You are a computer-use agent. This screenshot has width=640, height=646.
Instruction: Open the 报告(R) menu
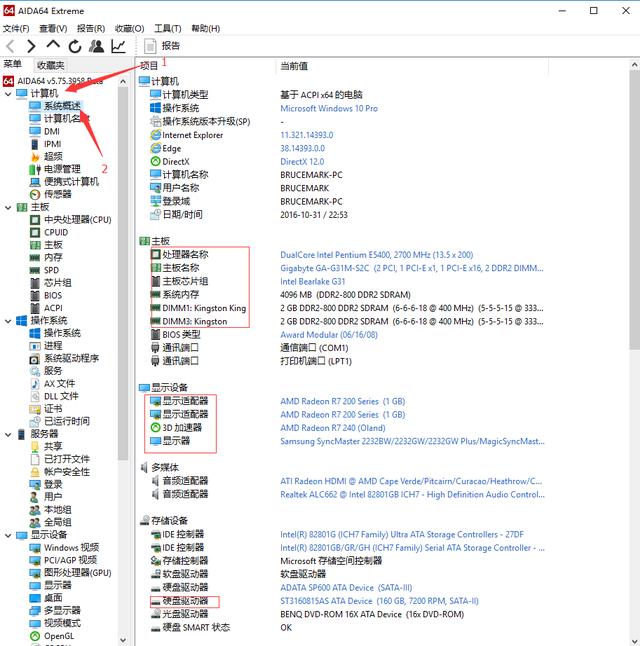coord(91,28)
